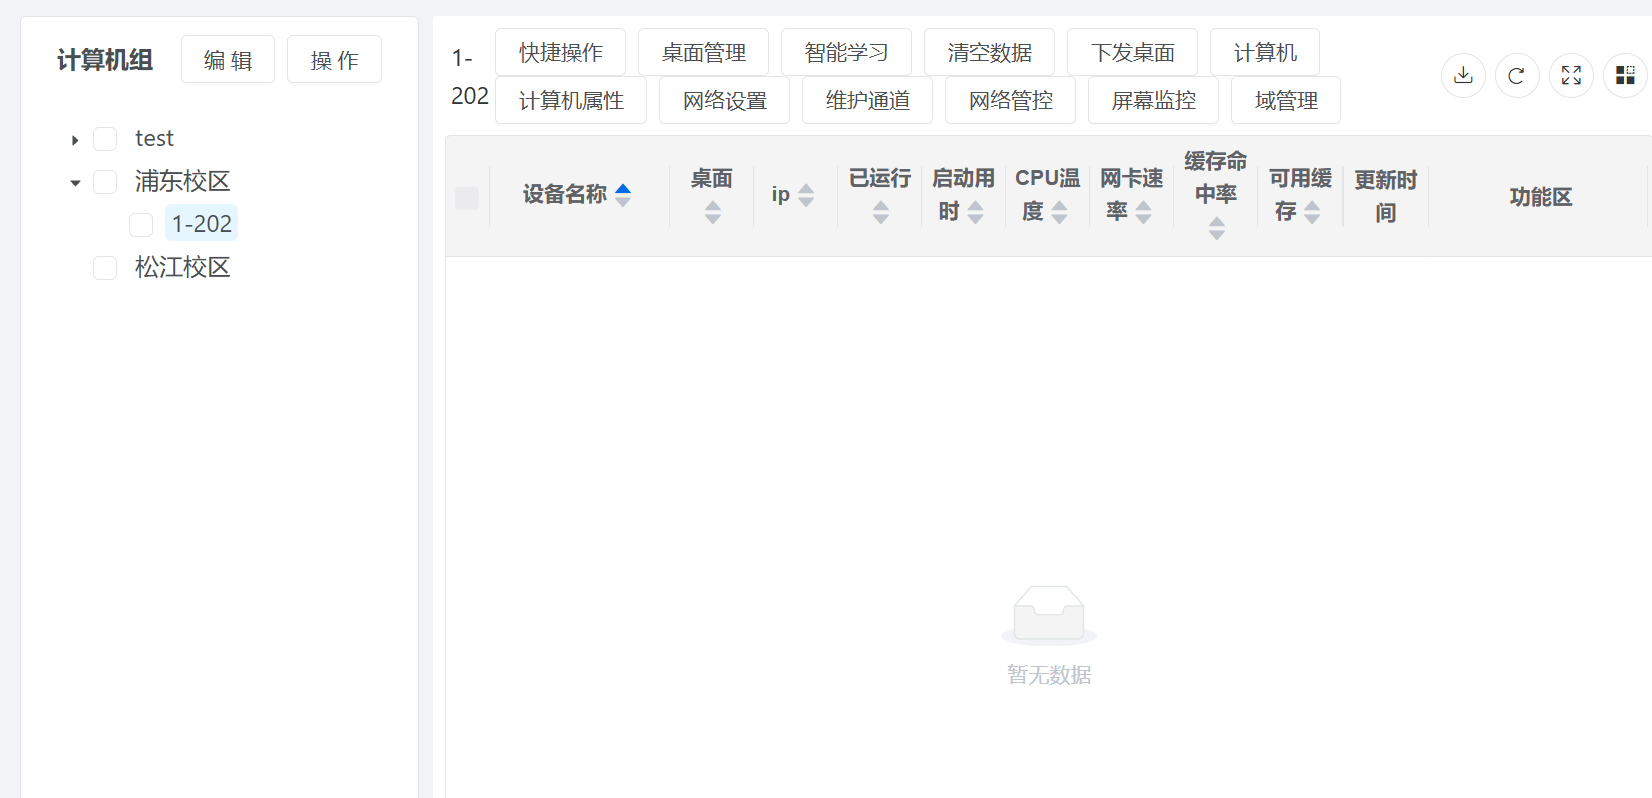Image resolution: width=1652 pixels, height=798 pixels.
Task: Click the 编辑 button
Action: [x=228, y=60]
